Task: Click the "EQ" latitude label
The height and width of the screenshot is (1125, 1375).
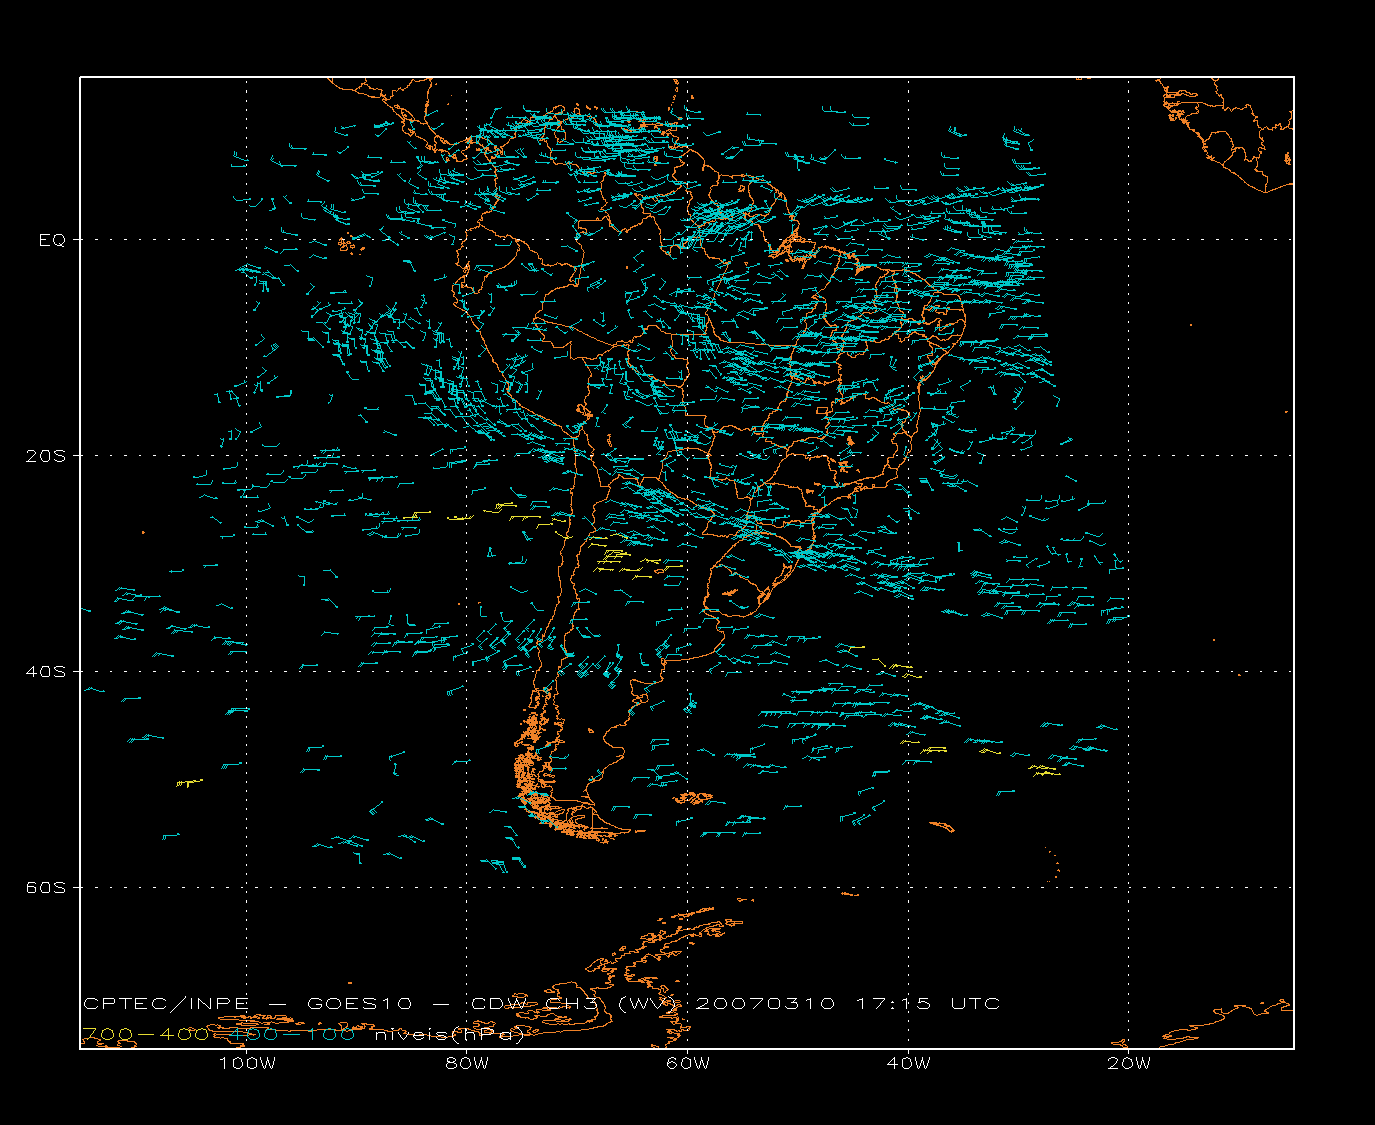Action: point(53,240)
